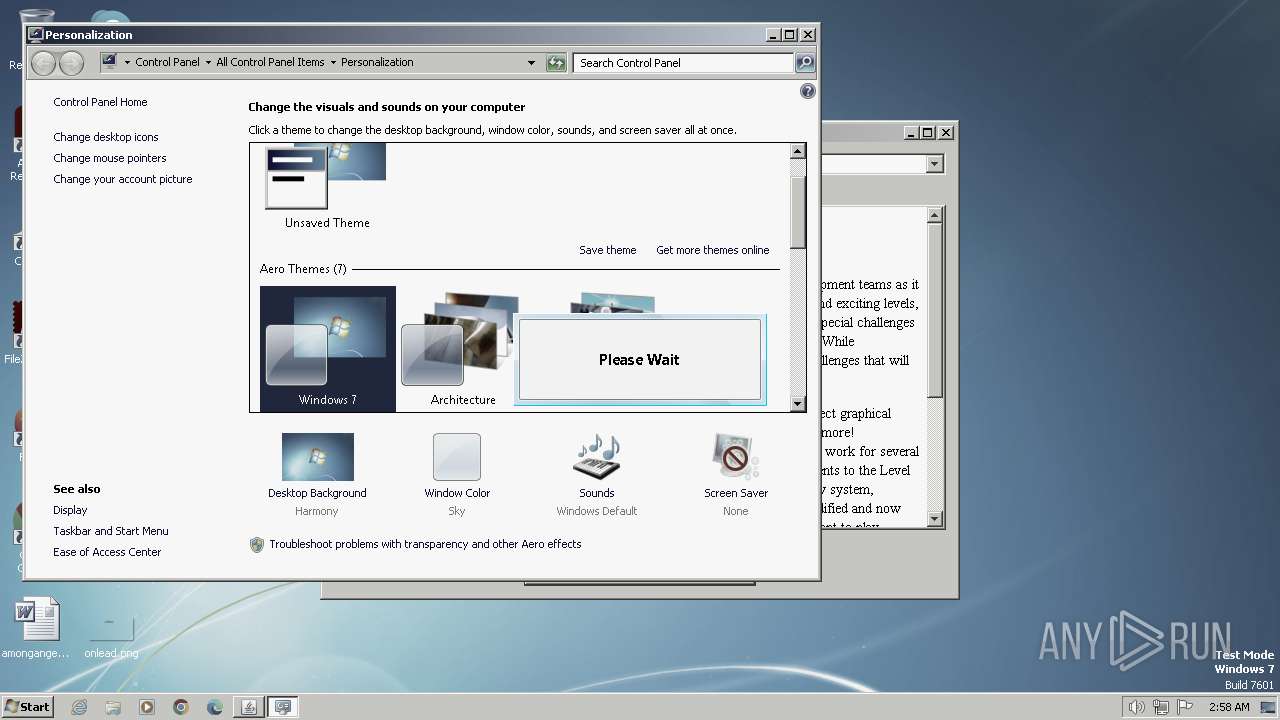Switch to the Java app taskbar button
Viewport: 1280px width, 720px height.
[x=249, y=707]
